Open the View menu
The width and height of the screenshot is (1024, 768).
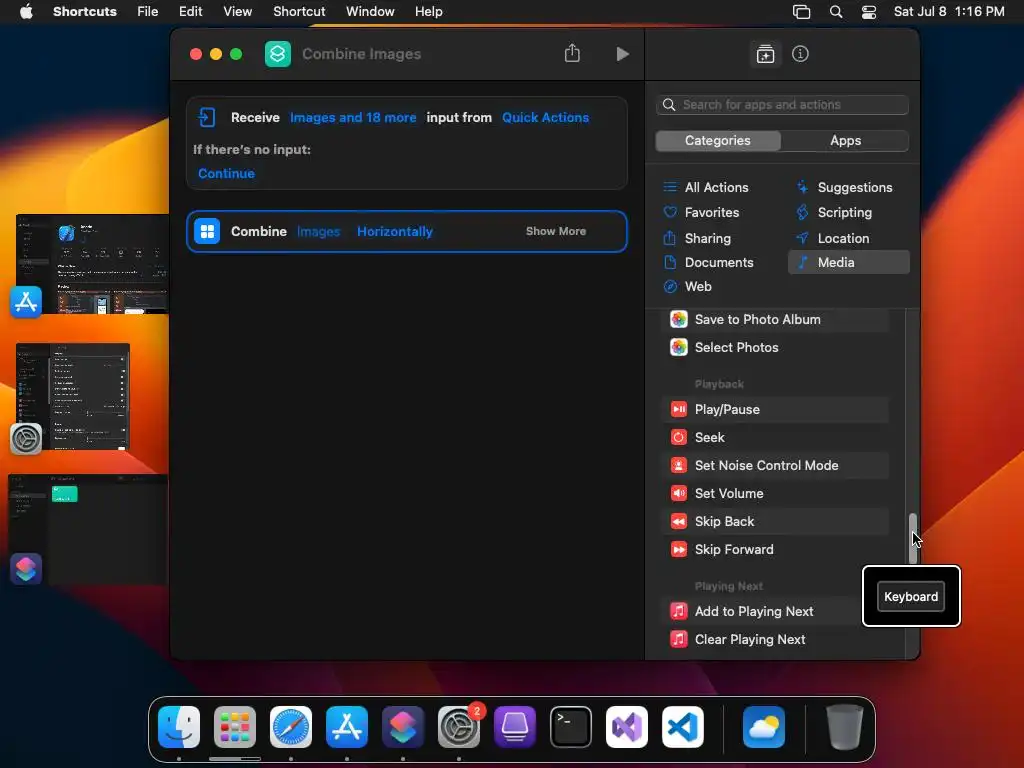tap(237, 12)
